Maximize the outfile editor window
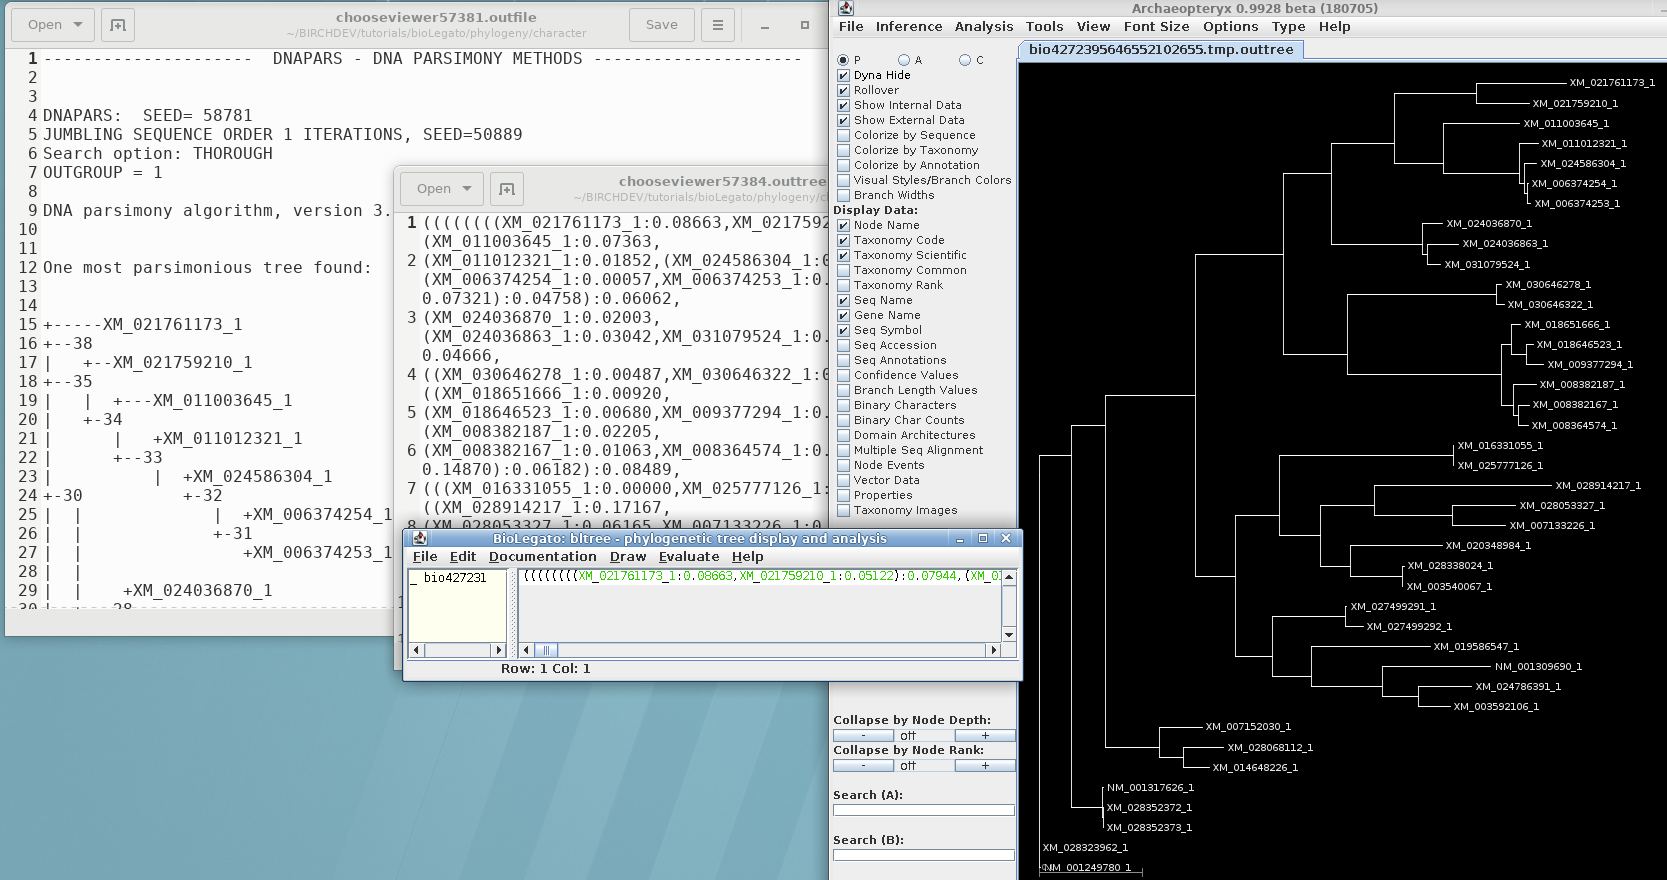The image size is (1667, 880). [x=804, y=25]
